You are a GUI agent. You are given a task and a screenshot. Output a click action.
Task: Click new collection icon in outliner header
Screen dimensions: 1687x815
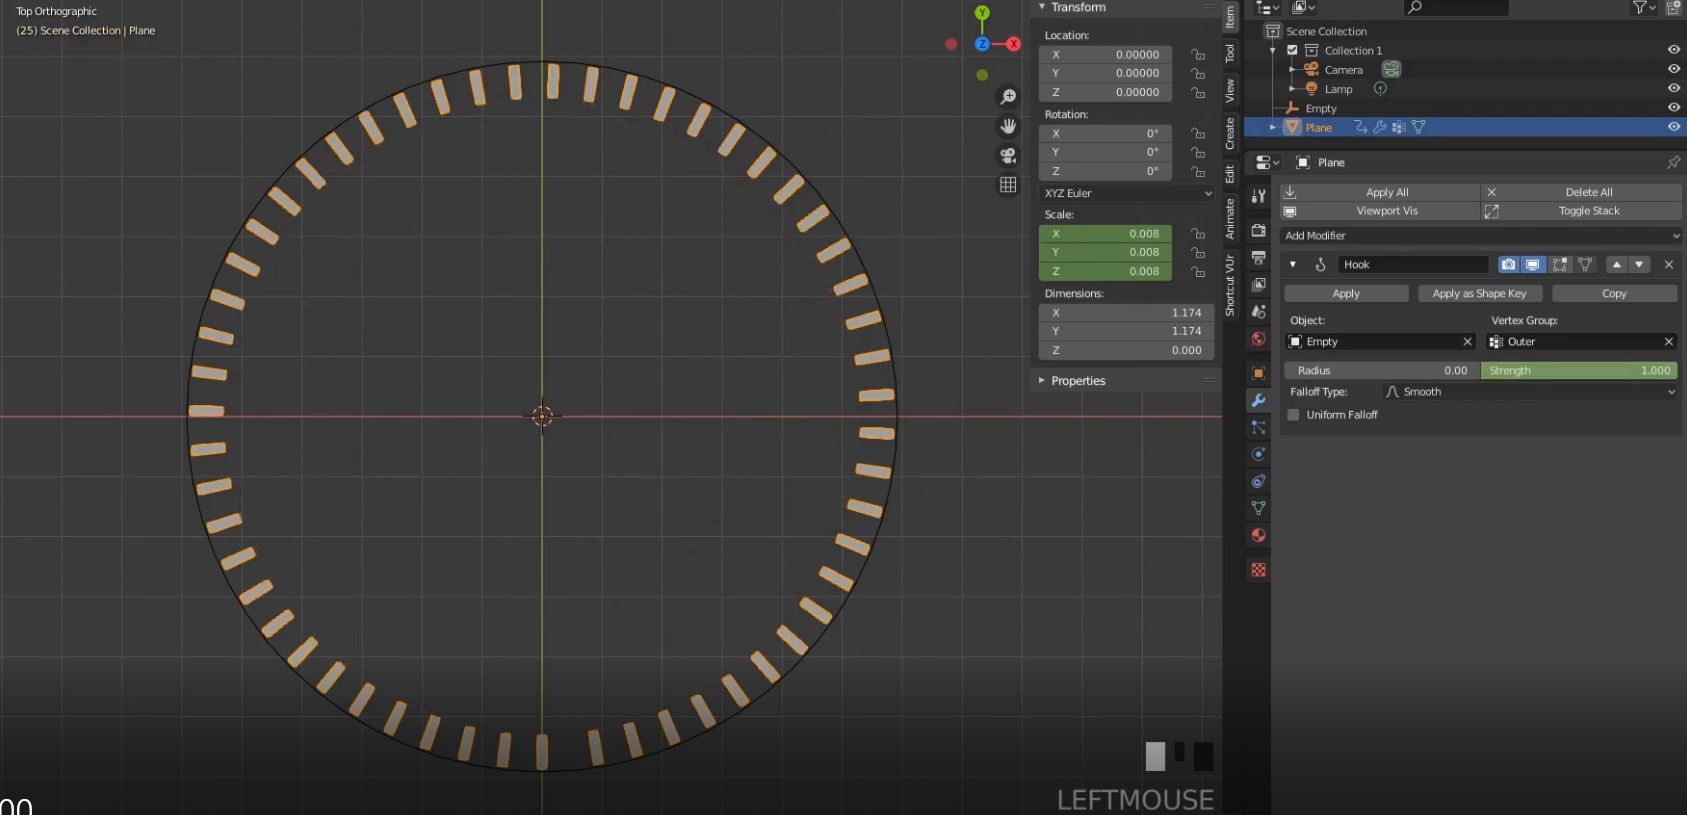click(1673, 7)
